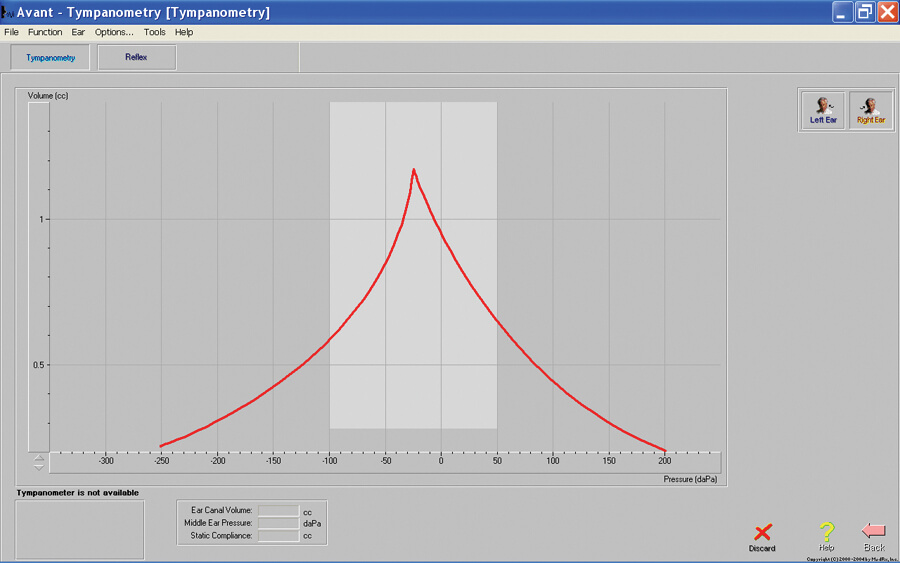The width and height of the screenshot is (900, 563).
Task: Expand the Options... menu
Action: click(114, 32)
